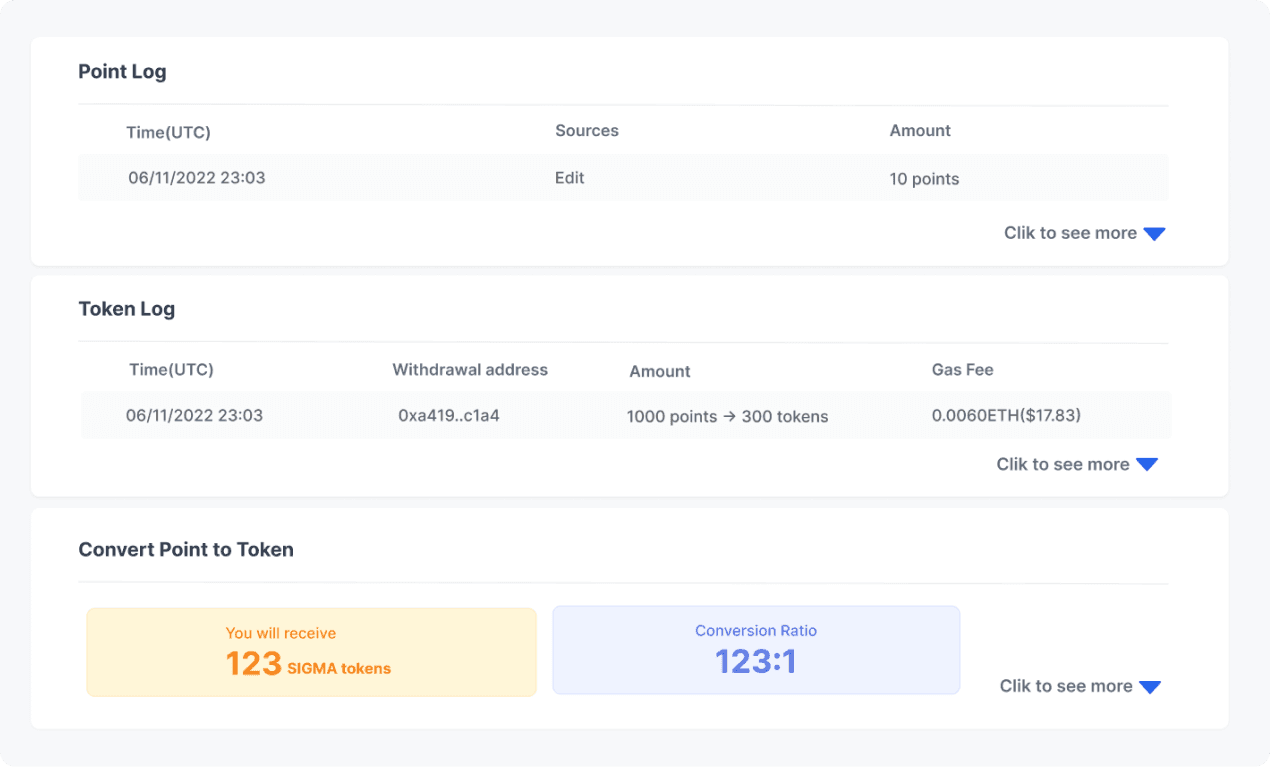1270x767 pixels.
Task: Open see more in Token Log section
Action: coord(1062,463)
